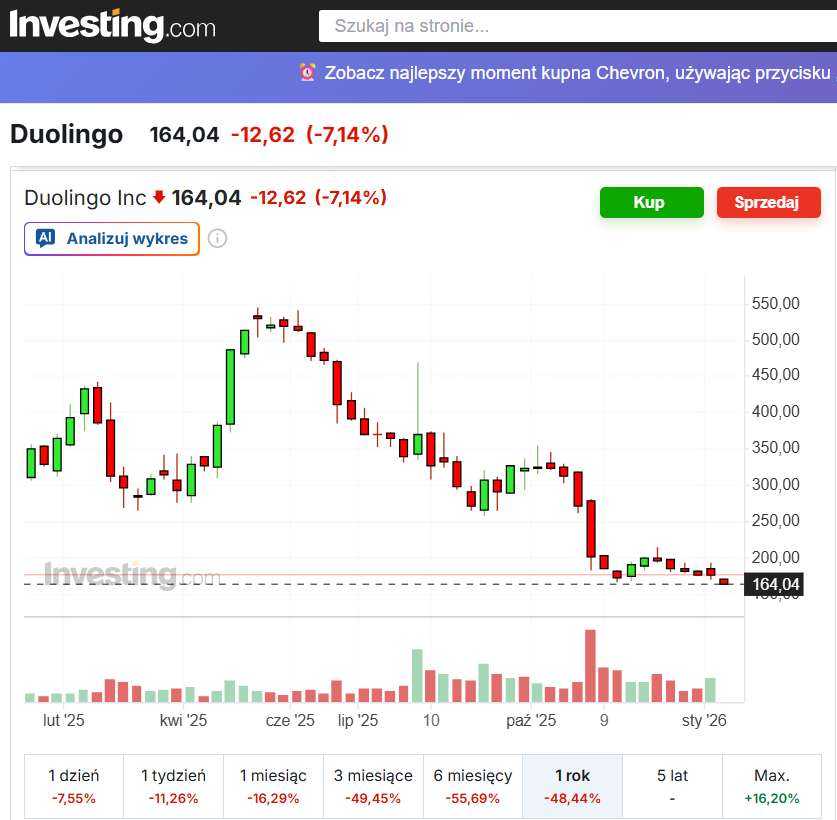Click the 'Duolingo Inc' chart title
This screenshot has height=820, width=837.
(x=85, y=198)
